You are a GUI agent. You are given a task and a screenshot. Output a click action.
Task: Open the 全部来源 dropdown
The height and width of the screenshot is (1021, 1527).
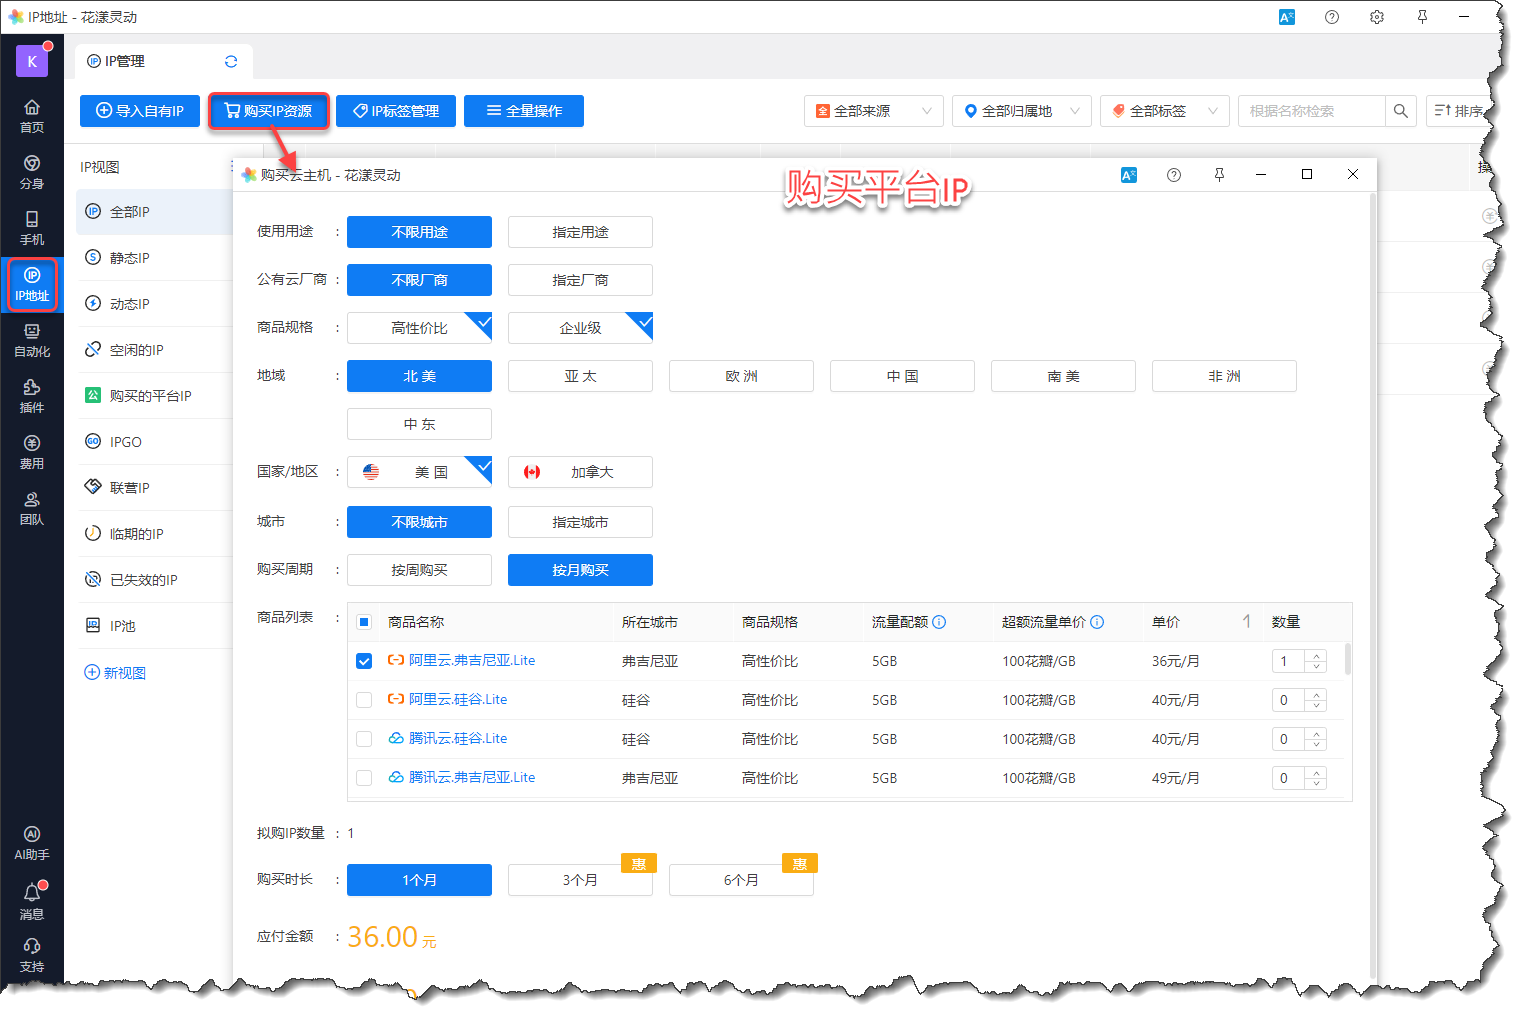click(874, 111)
